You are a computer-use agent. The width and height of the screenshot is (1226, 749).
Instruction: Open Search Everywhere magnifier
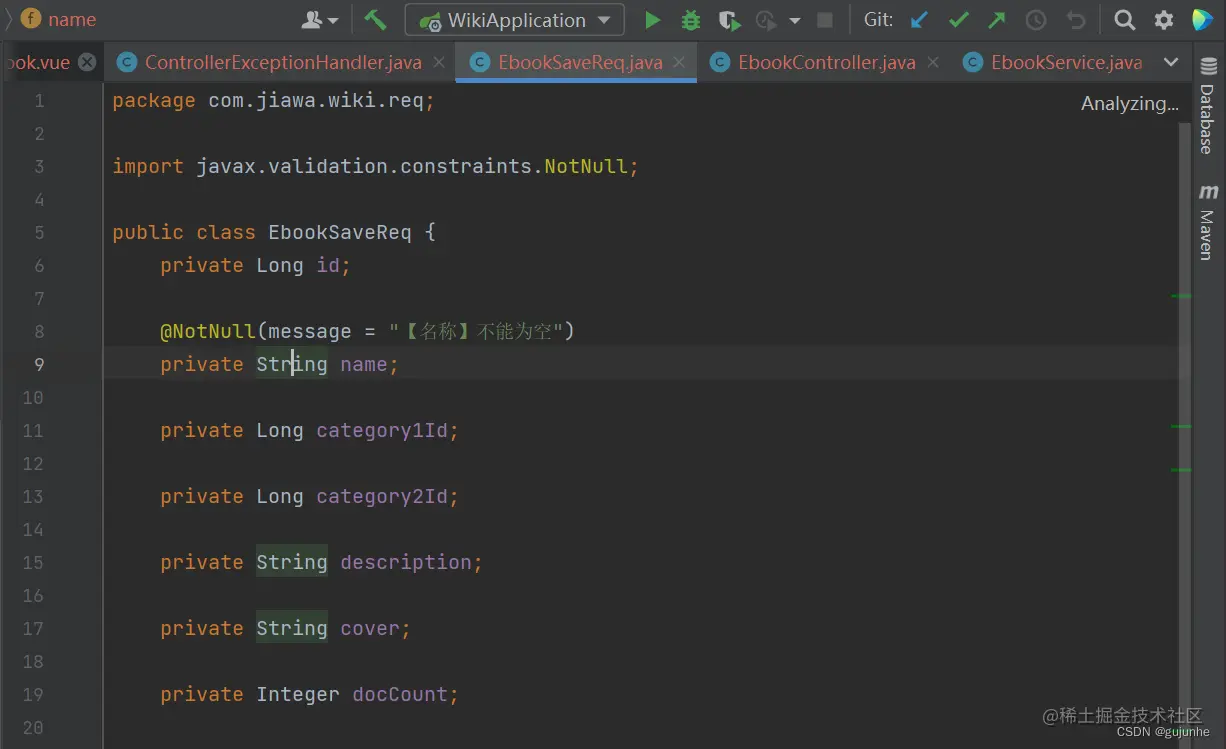(x=1125, y=20)
